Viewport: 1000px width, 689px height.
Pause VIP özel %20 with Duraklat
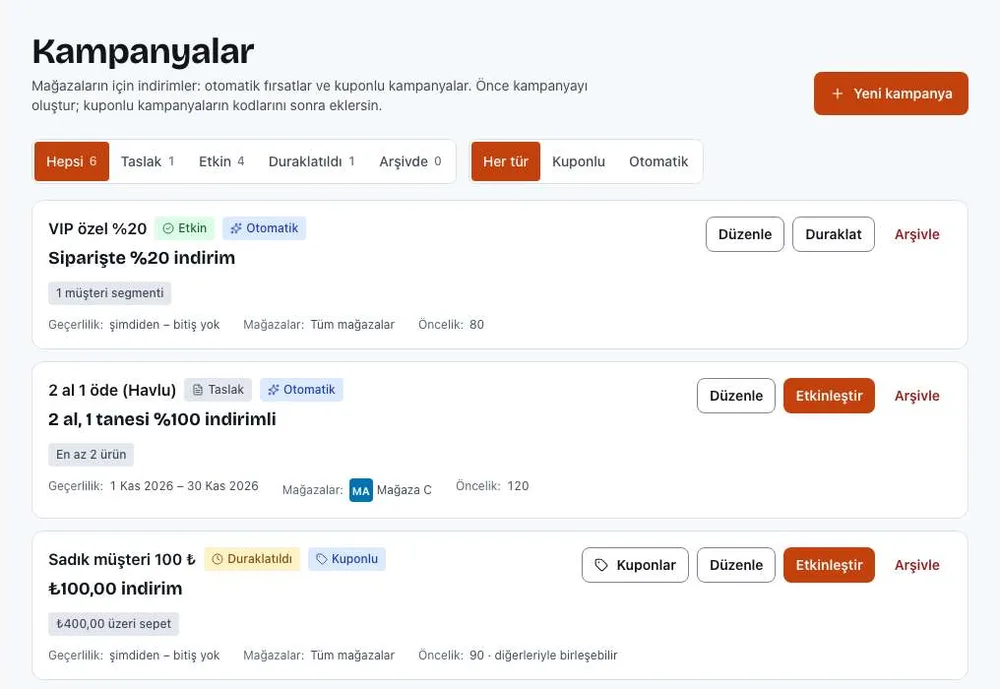click(833, 234)
